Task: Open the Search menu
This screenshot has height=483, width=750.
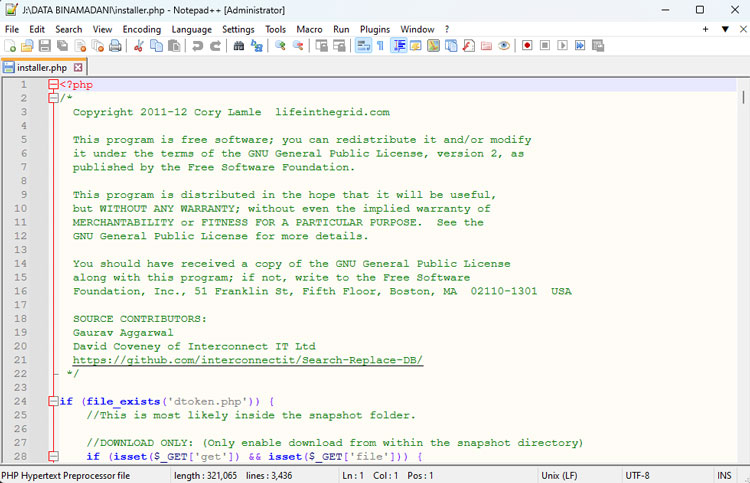Action: (x=68, y=29)
